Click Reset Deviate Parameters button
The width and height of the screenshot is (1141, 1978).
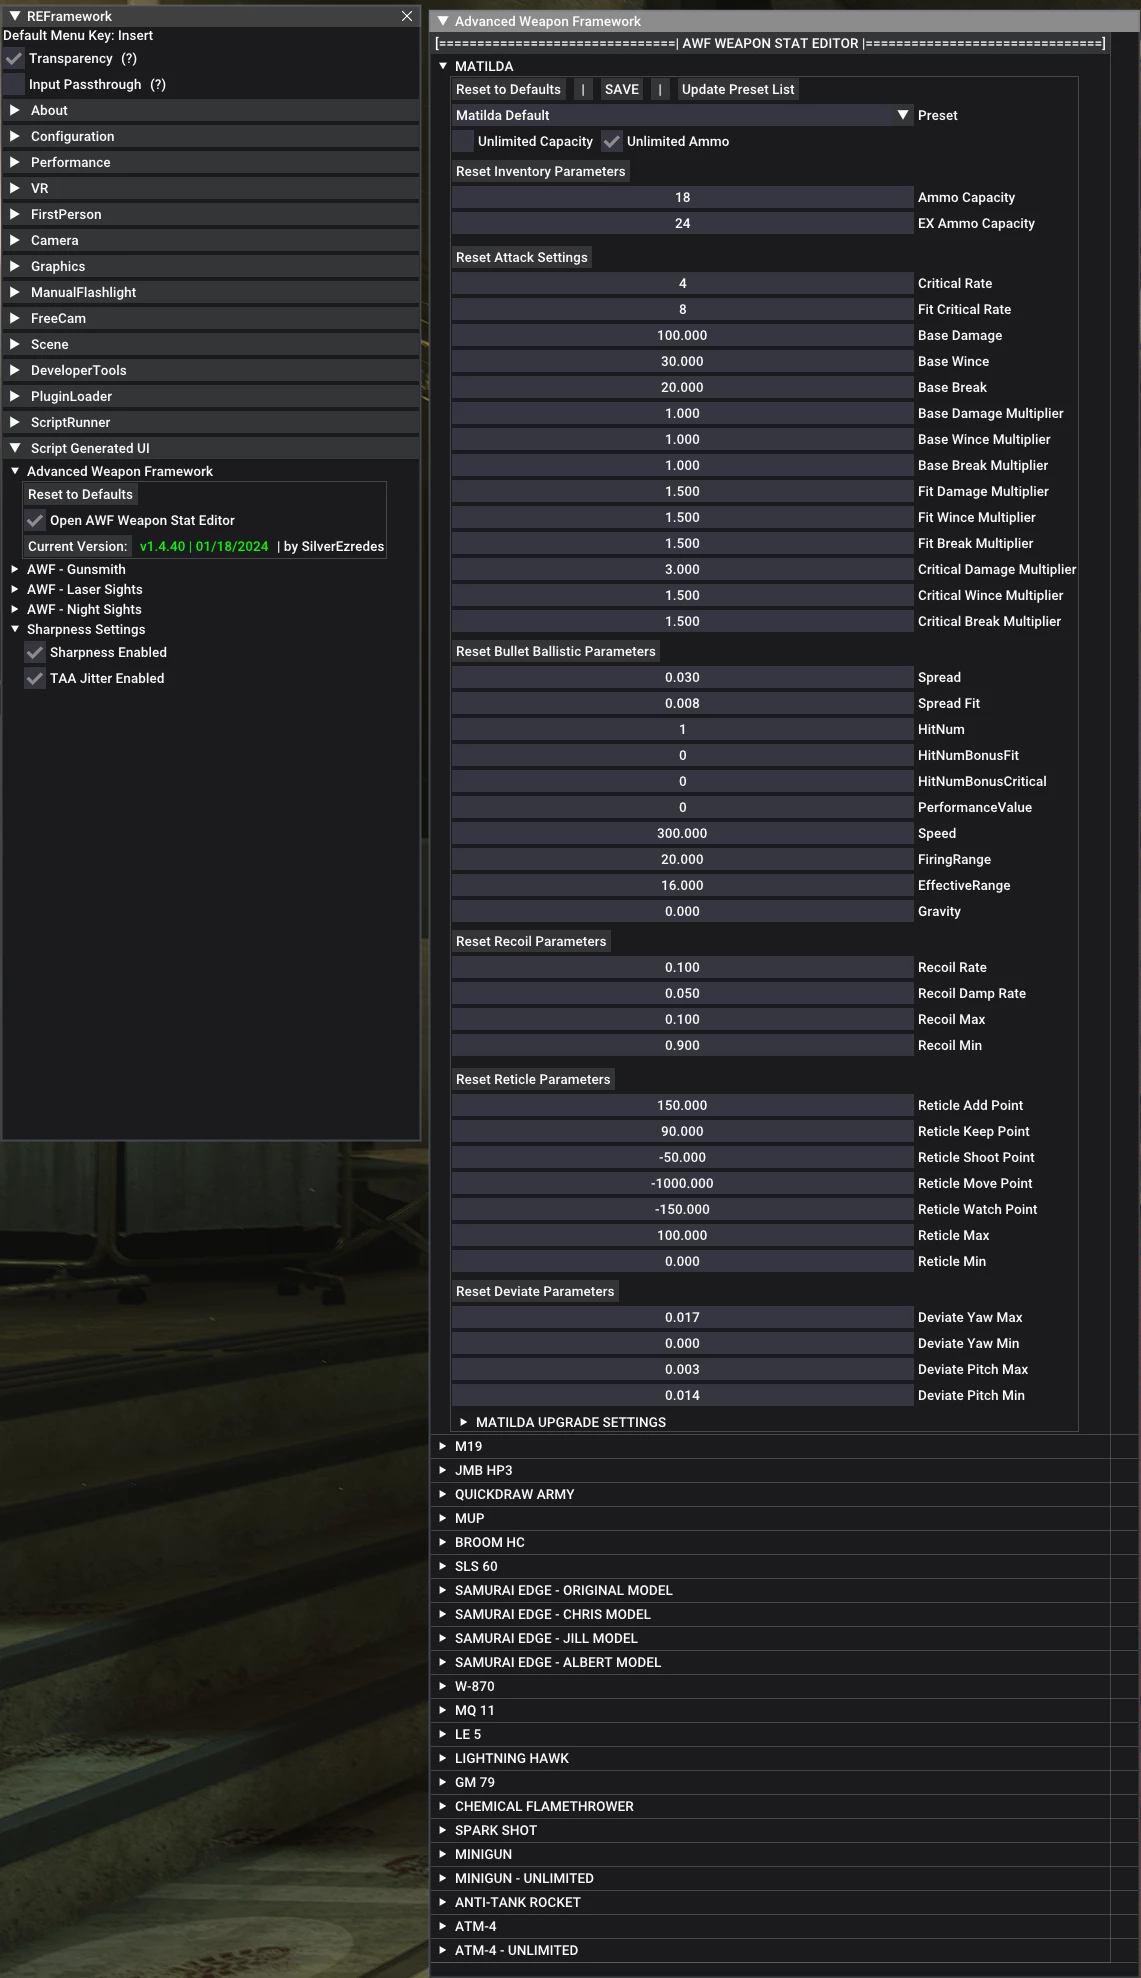click(535, 1291)
